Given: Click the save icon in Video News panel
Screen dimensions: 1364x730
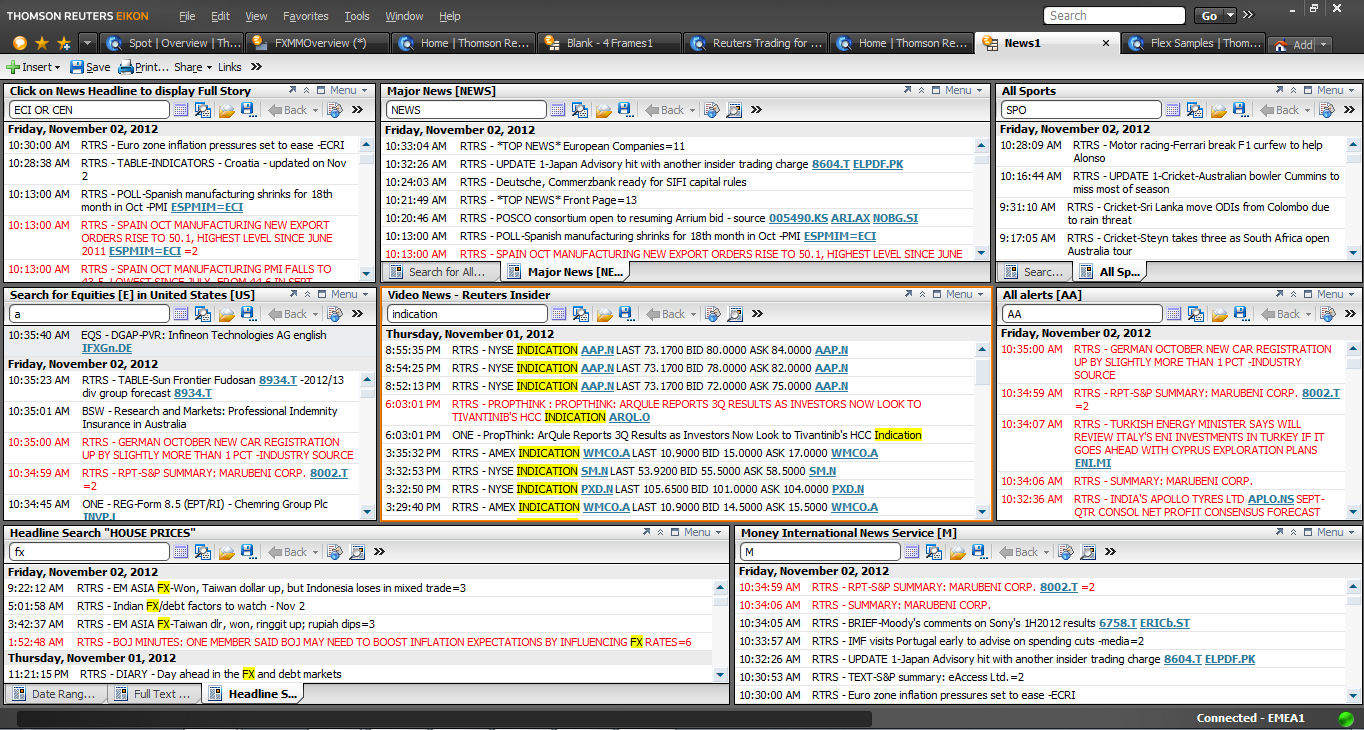Looking at the screenshot, I should pyautogui.click(x=625, y=314).
